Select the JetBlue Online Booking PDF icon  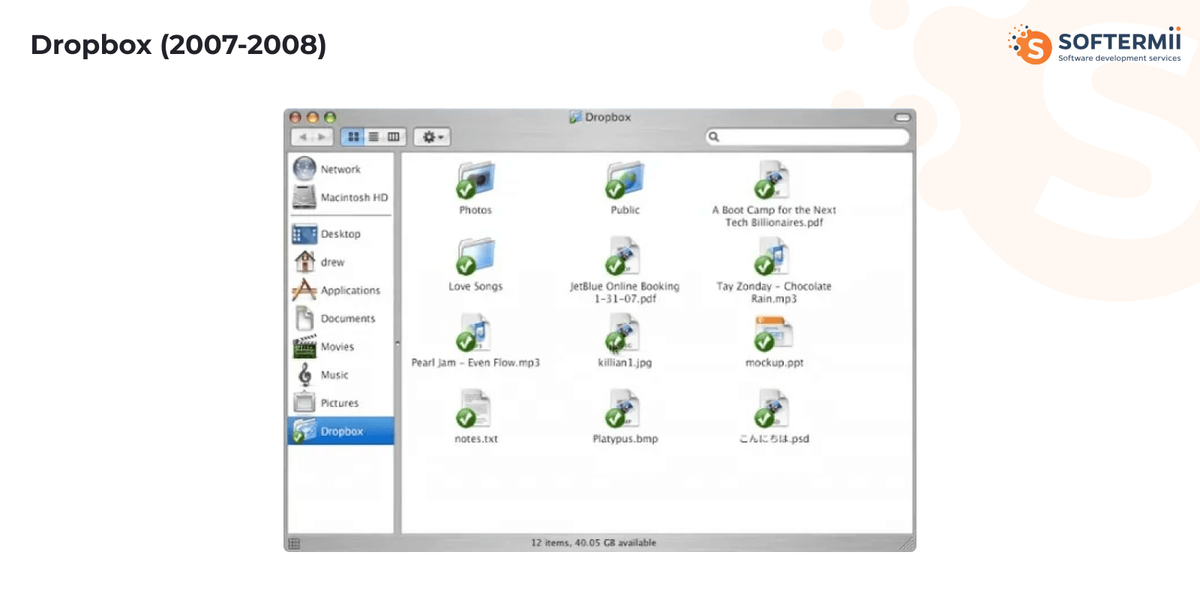point(624,257)
